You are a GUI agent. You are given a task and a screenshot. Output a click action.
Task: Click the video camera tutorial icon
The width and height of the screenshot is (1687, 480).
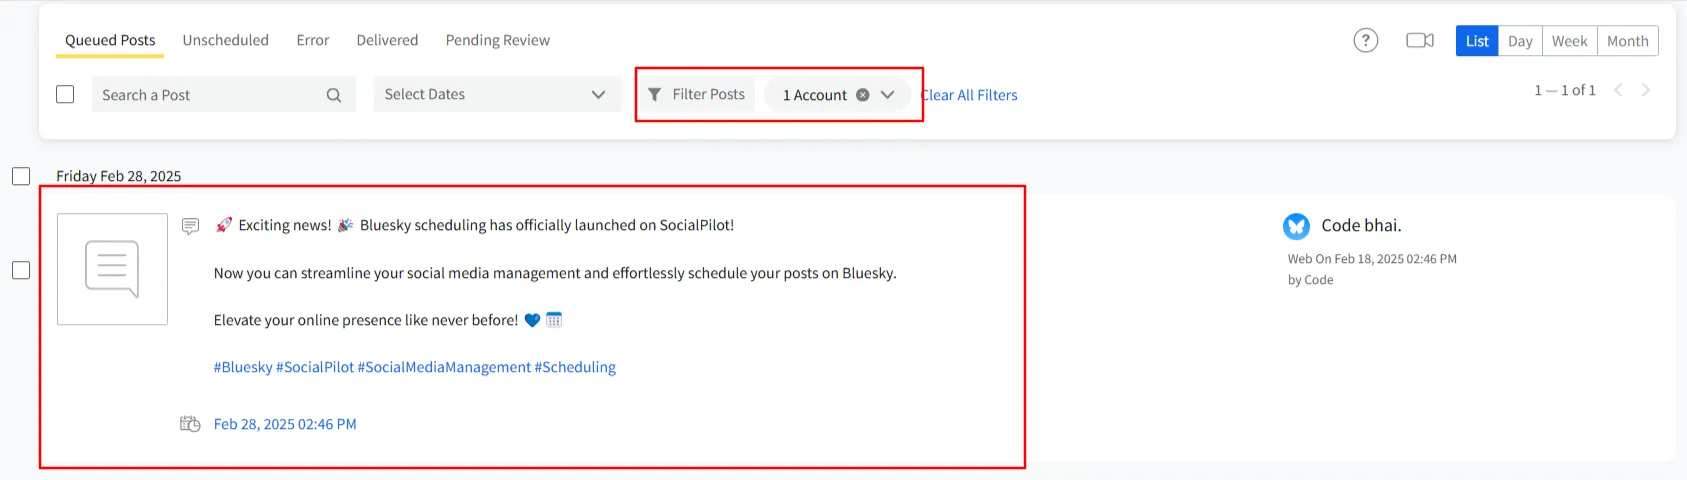click(1419, 41)
